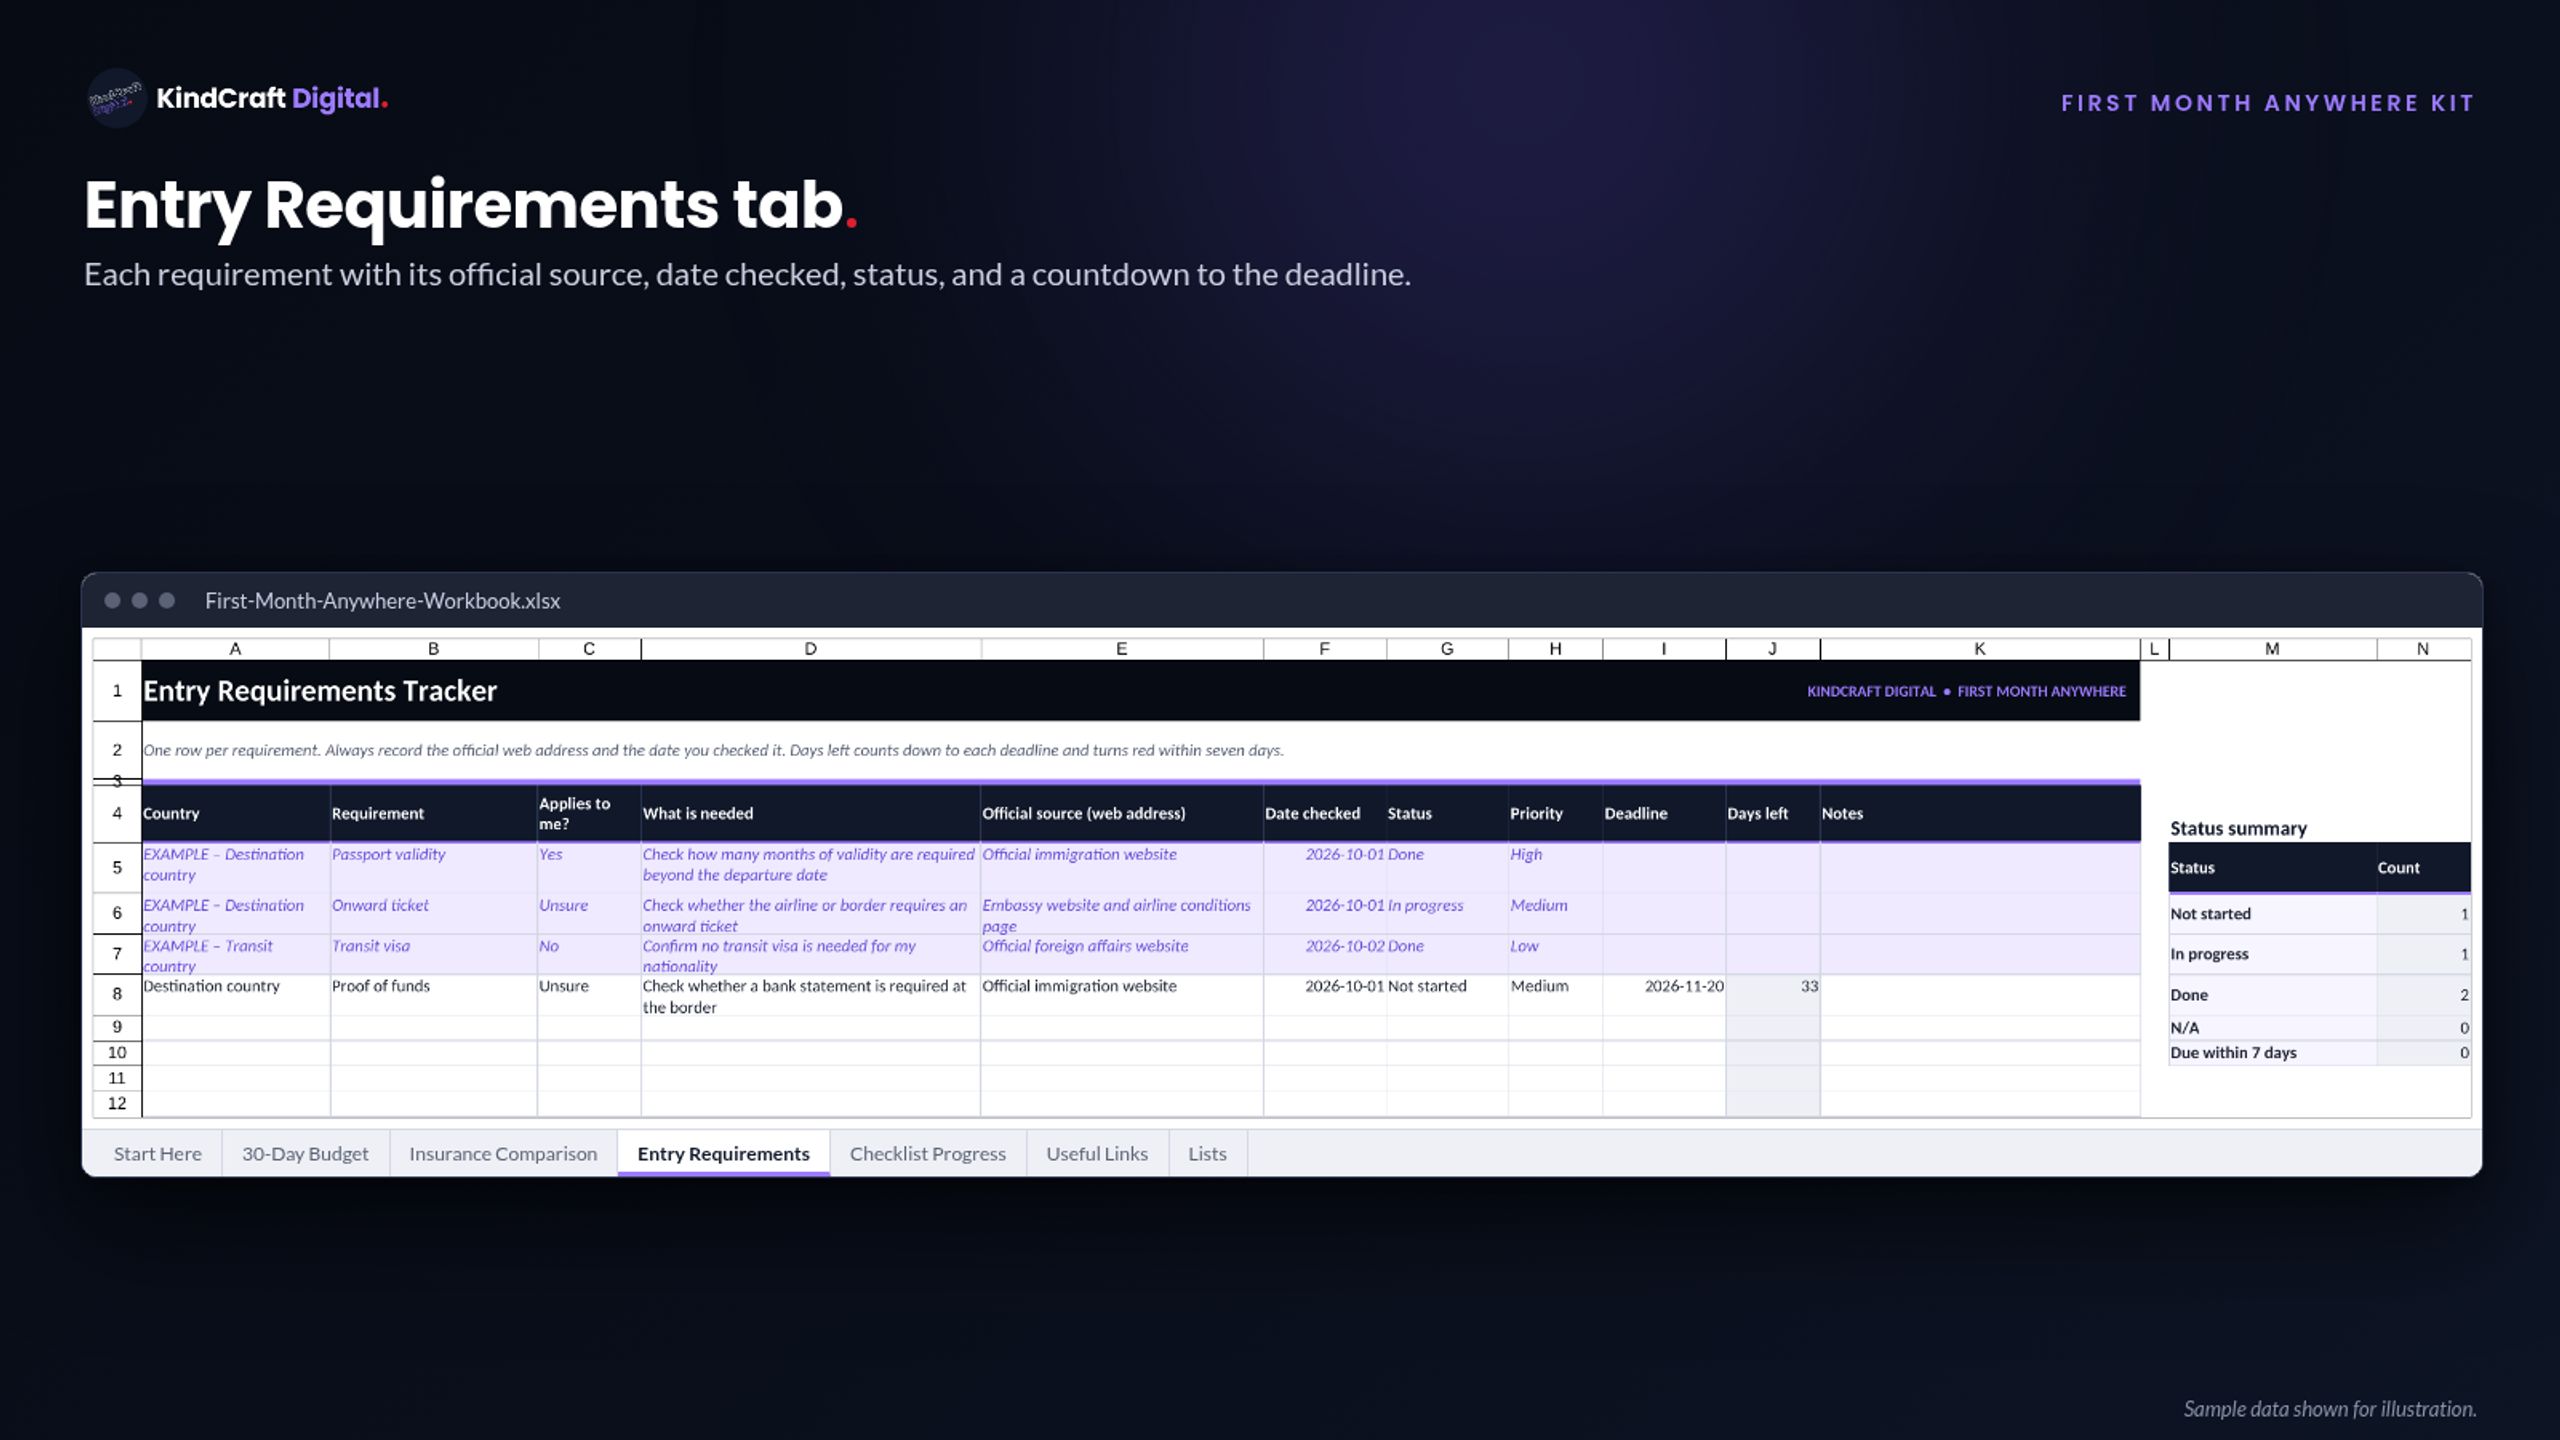Click the 'Unsure' cell in row 8
The image size is (2560, 1440).
[588, 995]
